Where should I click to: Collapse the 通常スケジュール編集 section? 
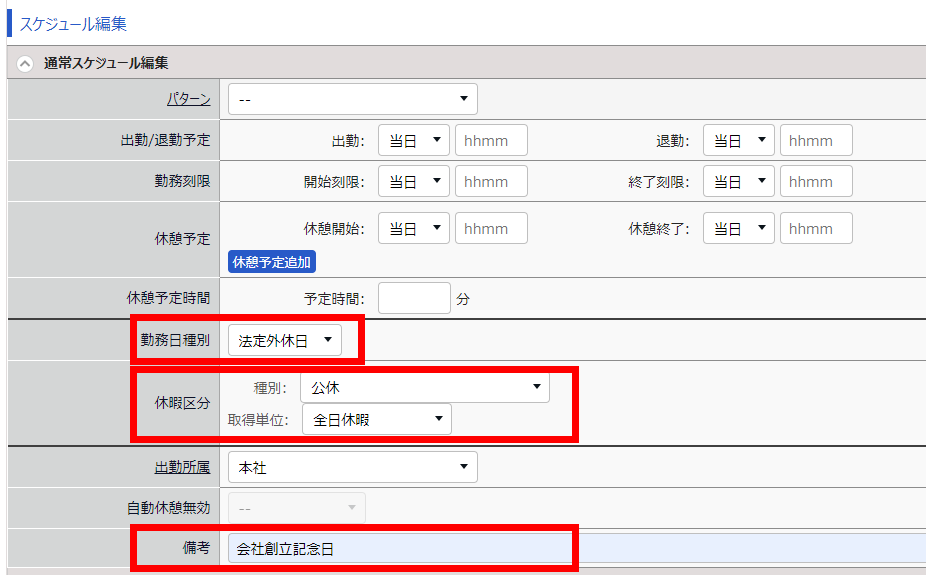tap(25, 63)
